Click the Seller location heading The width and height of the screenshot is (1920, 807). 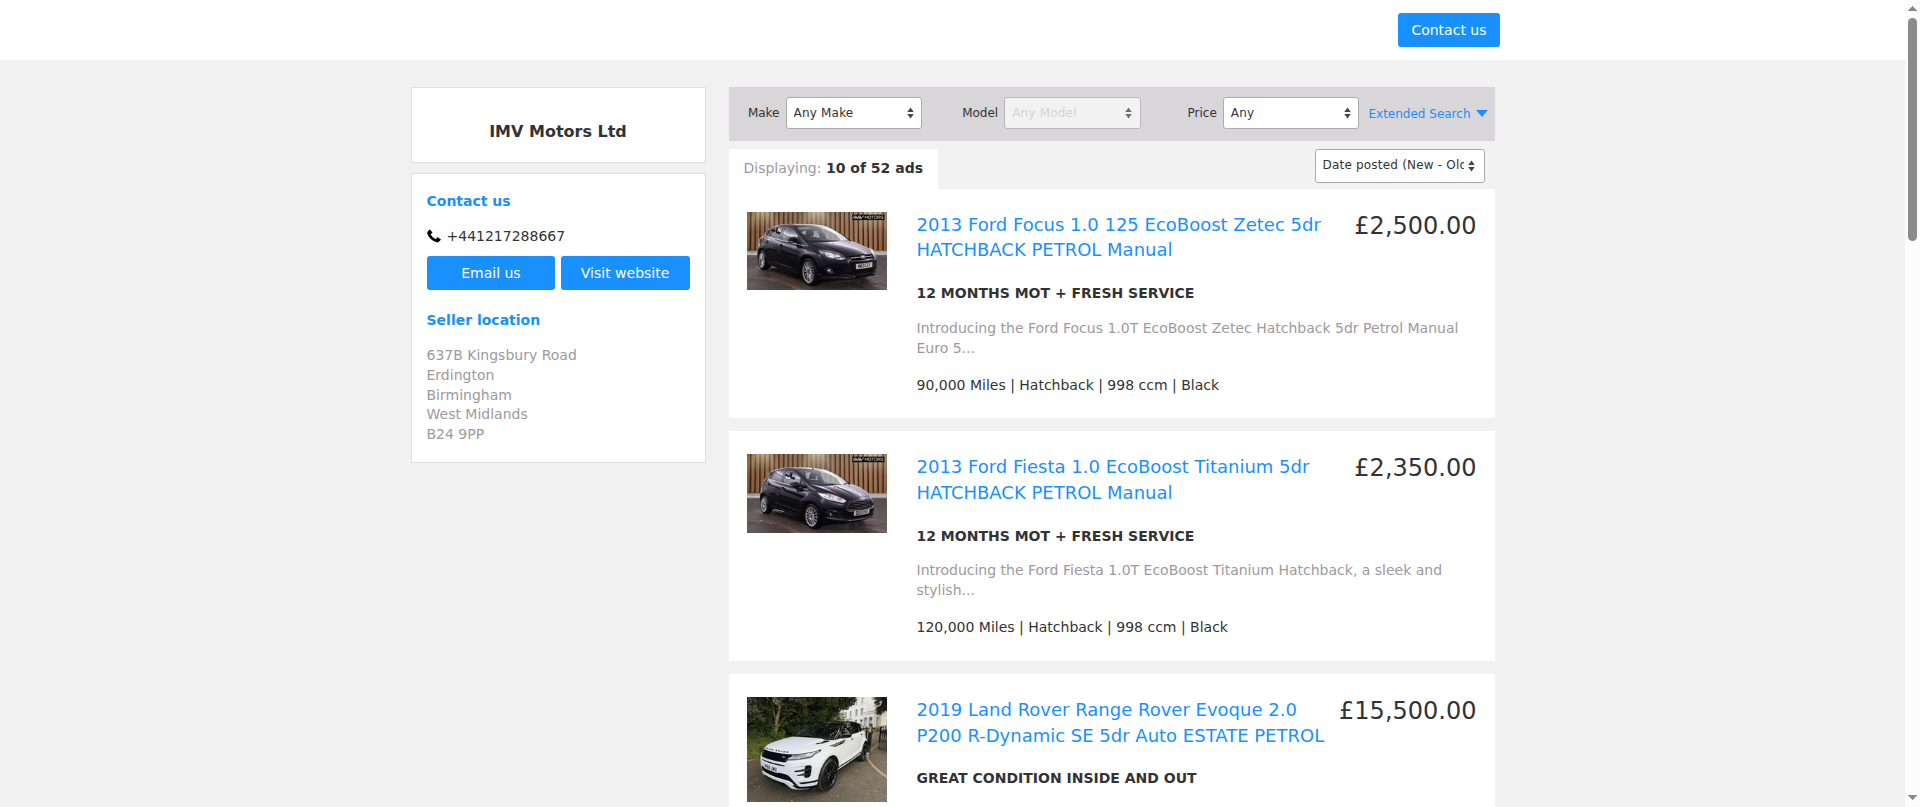click(x=483, y=320)
